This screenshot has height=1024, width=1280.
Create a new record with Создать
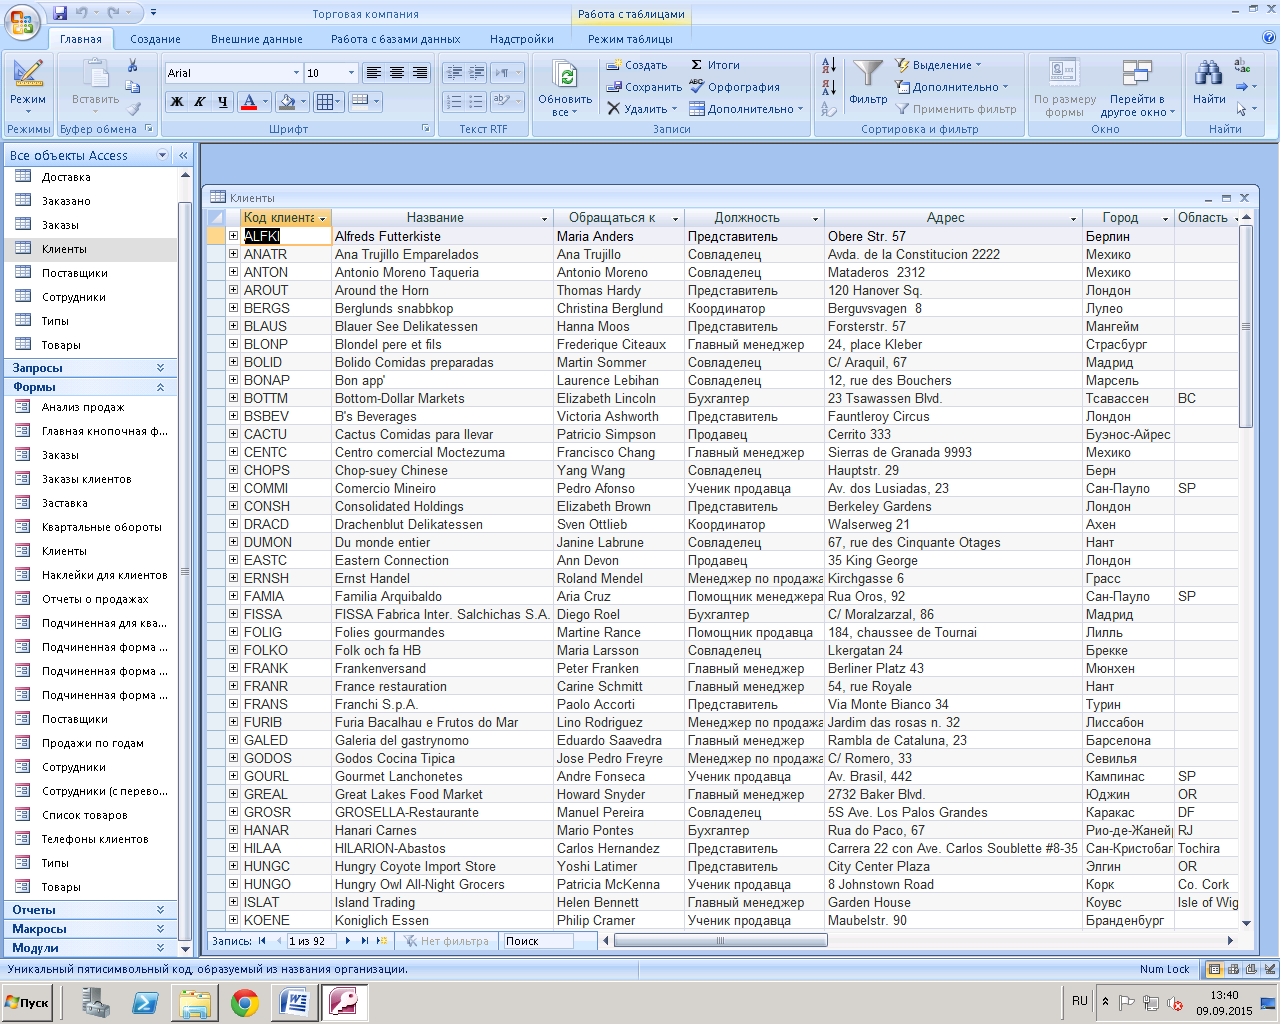click(637, 65)
